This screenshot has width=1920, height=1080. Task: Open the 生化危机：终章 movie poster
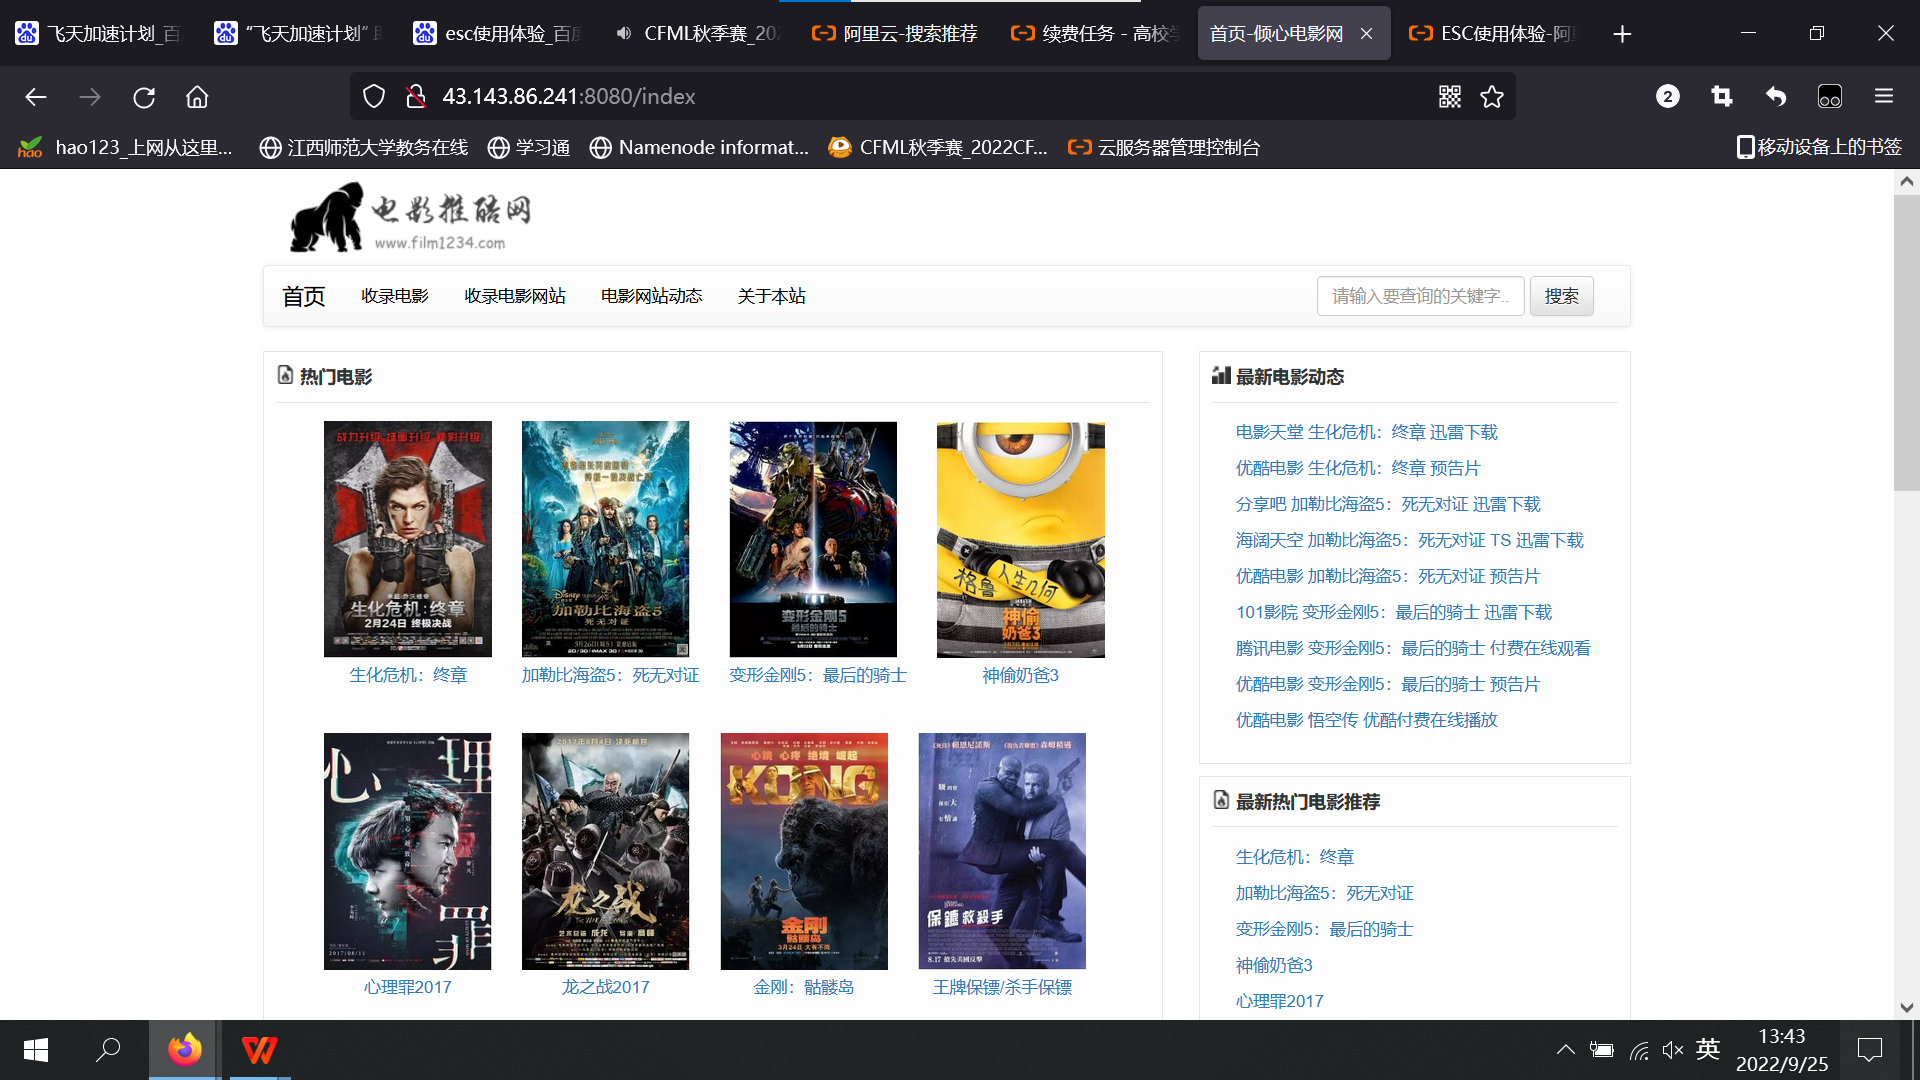pyautogui.click(x=407, y=539)
